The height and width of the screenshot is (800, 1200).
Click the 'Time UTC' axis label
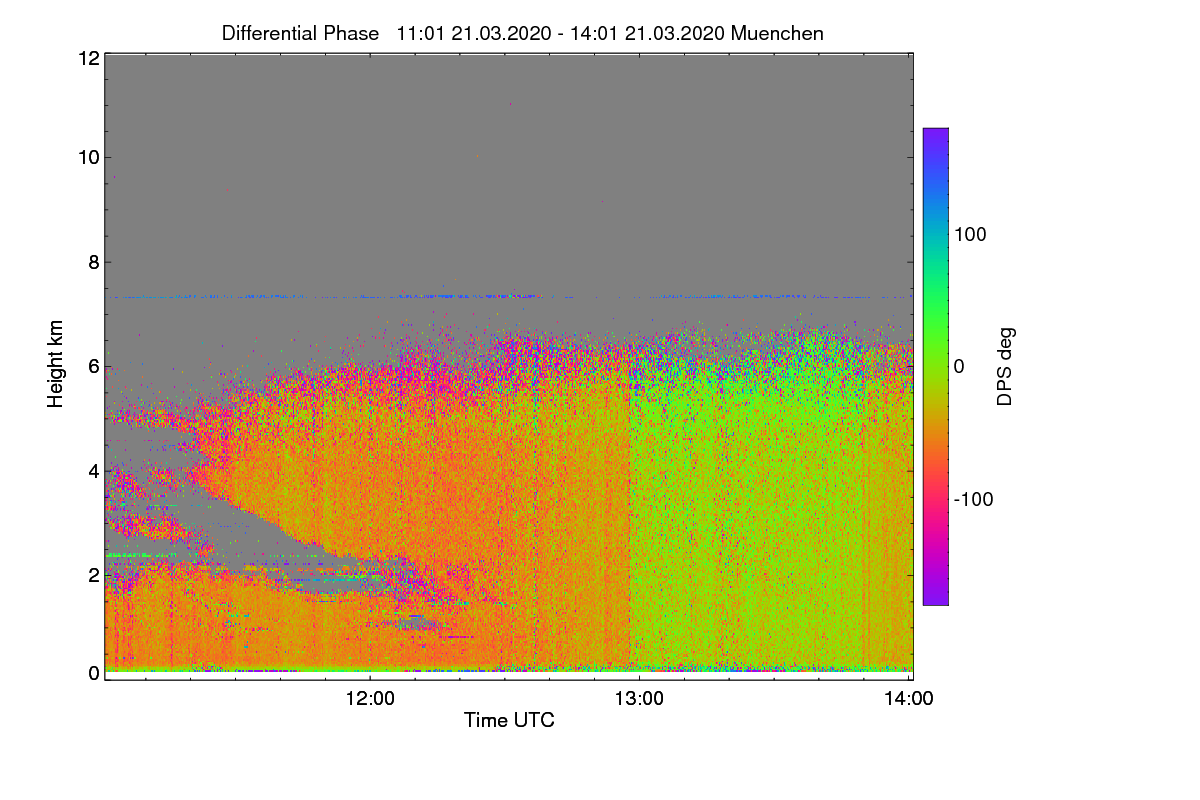point(509,720)
